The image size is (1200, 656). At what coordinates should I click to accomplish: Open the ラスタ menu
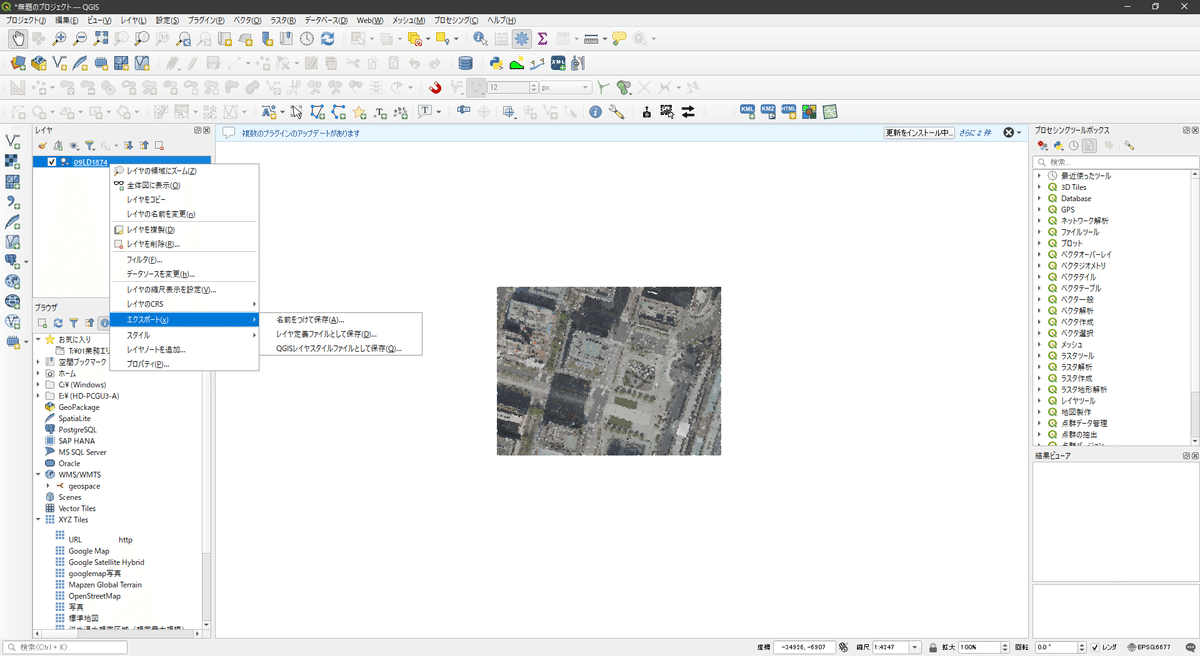pyautogui.click(x=284, y=20)
